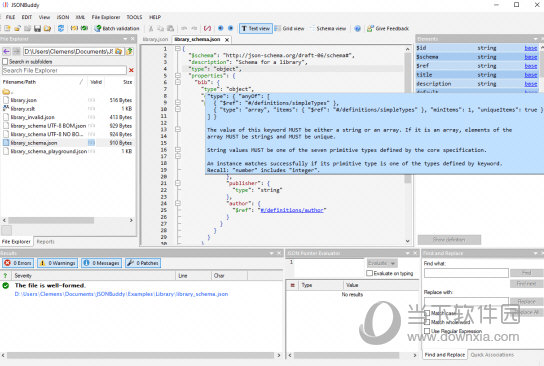The height and width of the screenshot is (366, 544).
Task: Click the Reload (blue arrows) toolbar icon
Action: pyautogui.click(x=61, y=28)
